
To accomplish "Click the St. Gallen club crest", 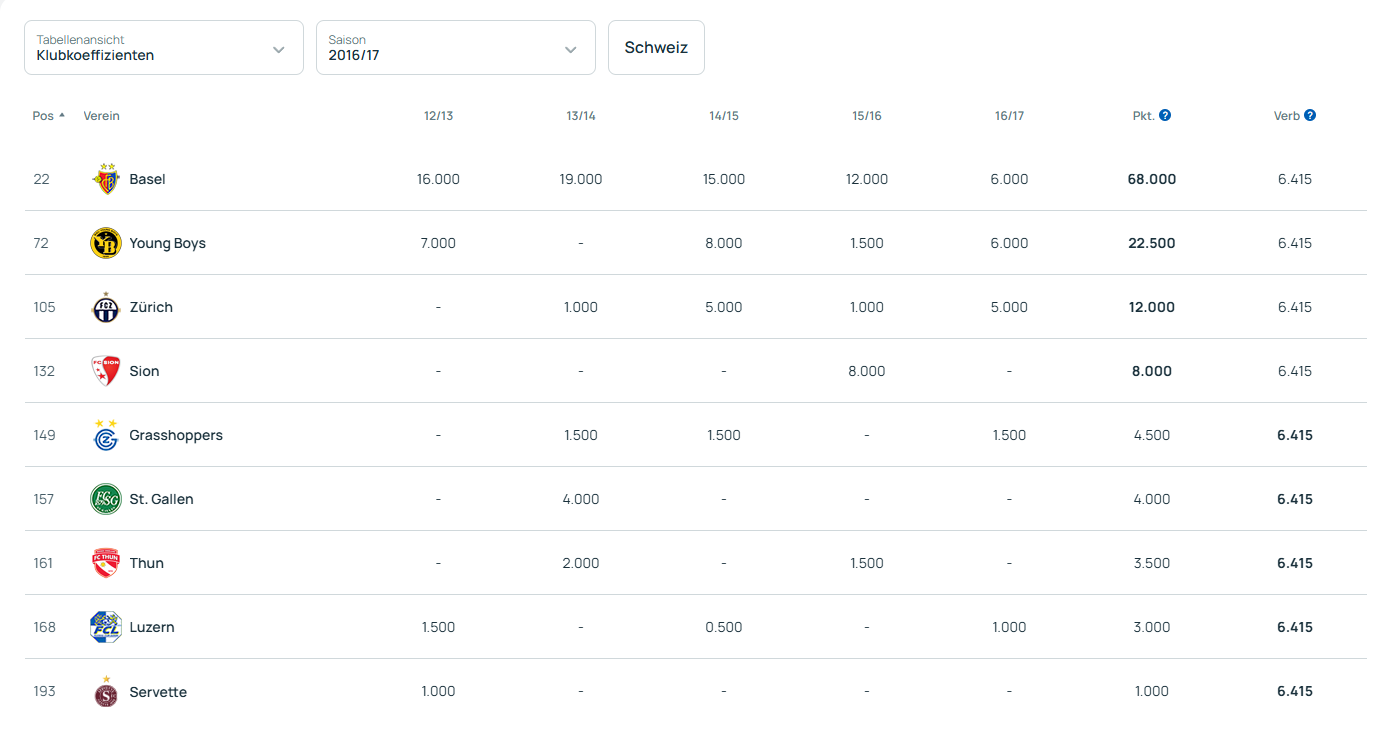I will click(106, 499).
